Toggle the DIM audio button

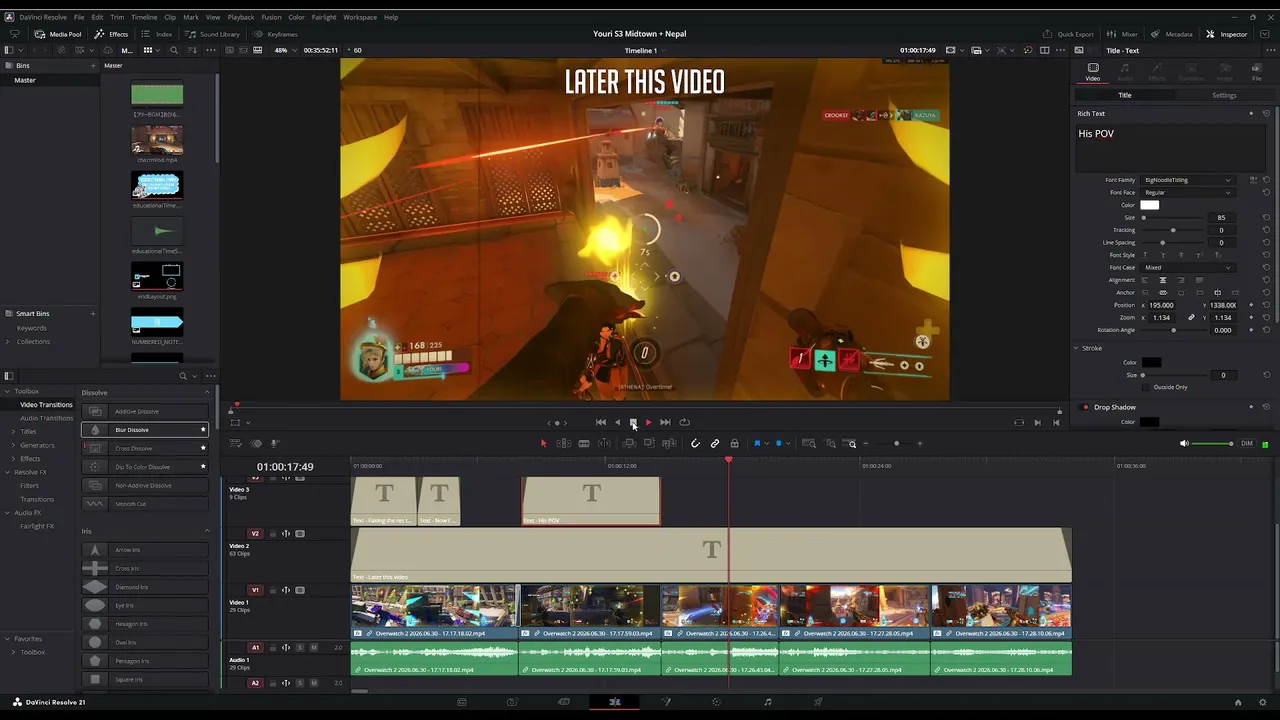click(x=1246, y=443)
